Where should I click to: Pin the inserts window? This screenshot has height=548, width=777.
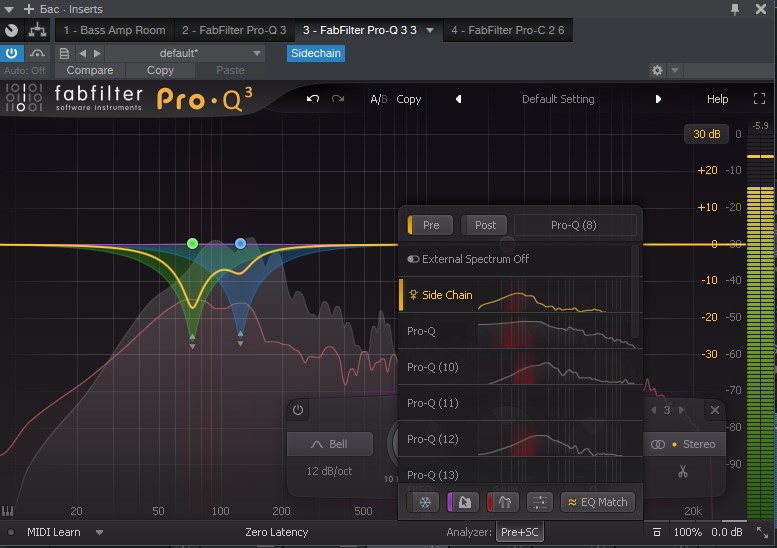tap(735, 9)
